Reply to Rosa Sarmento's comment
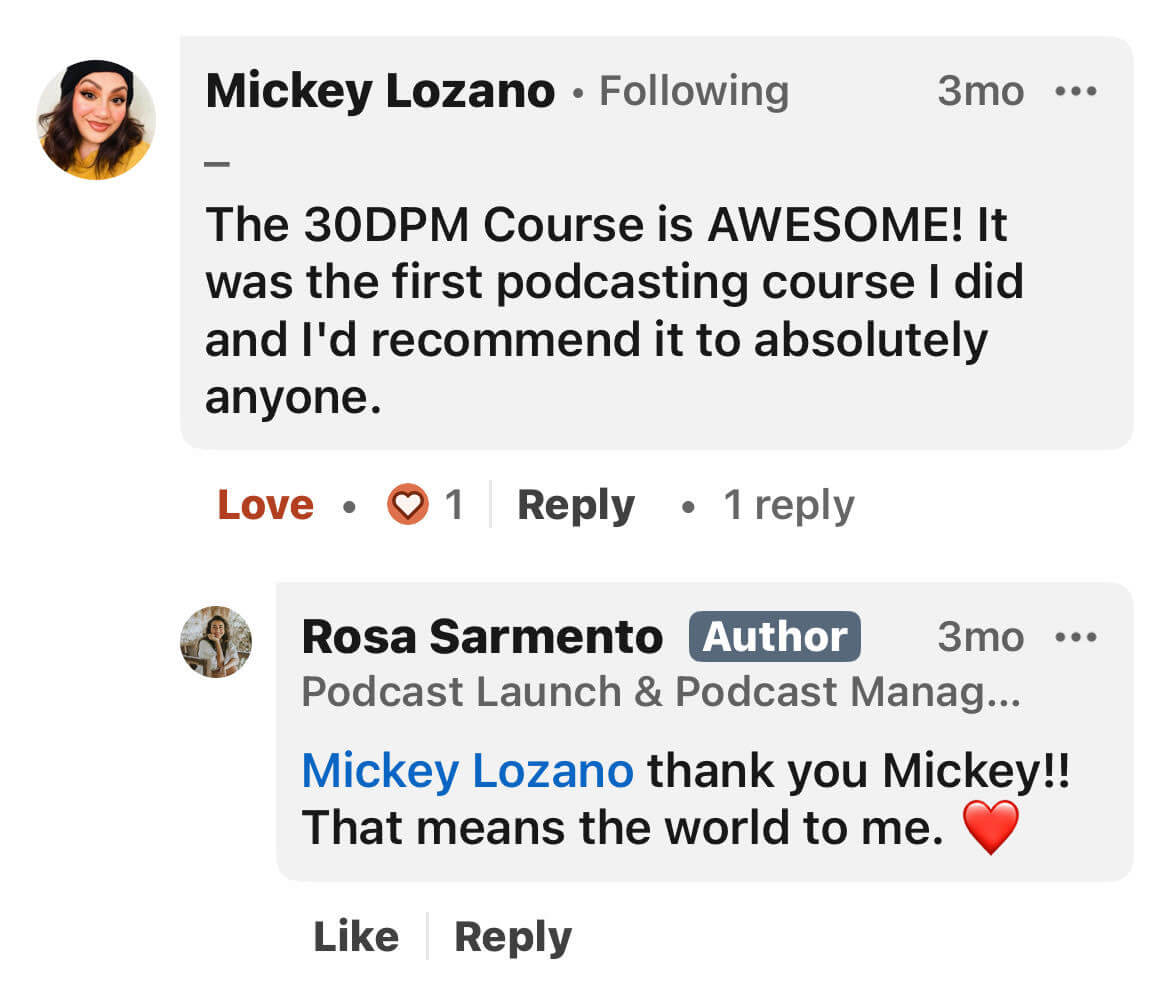1170x981 pixels. tap(512, 937)
